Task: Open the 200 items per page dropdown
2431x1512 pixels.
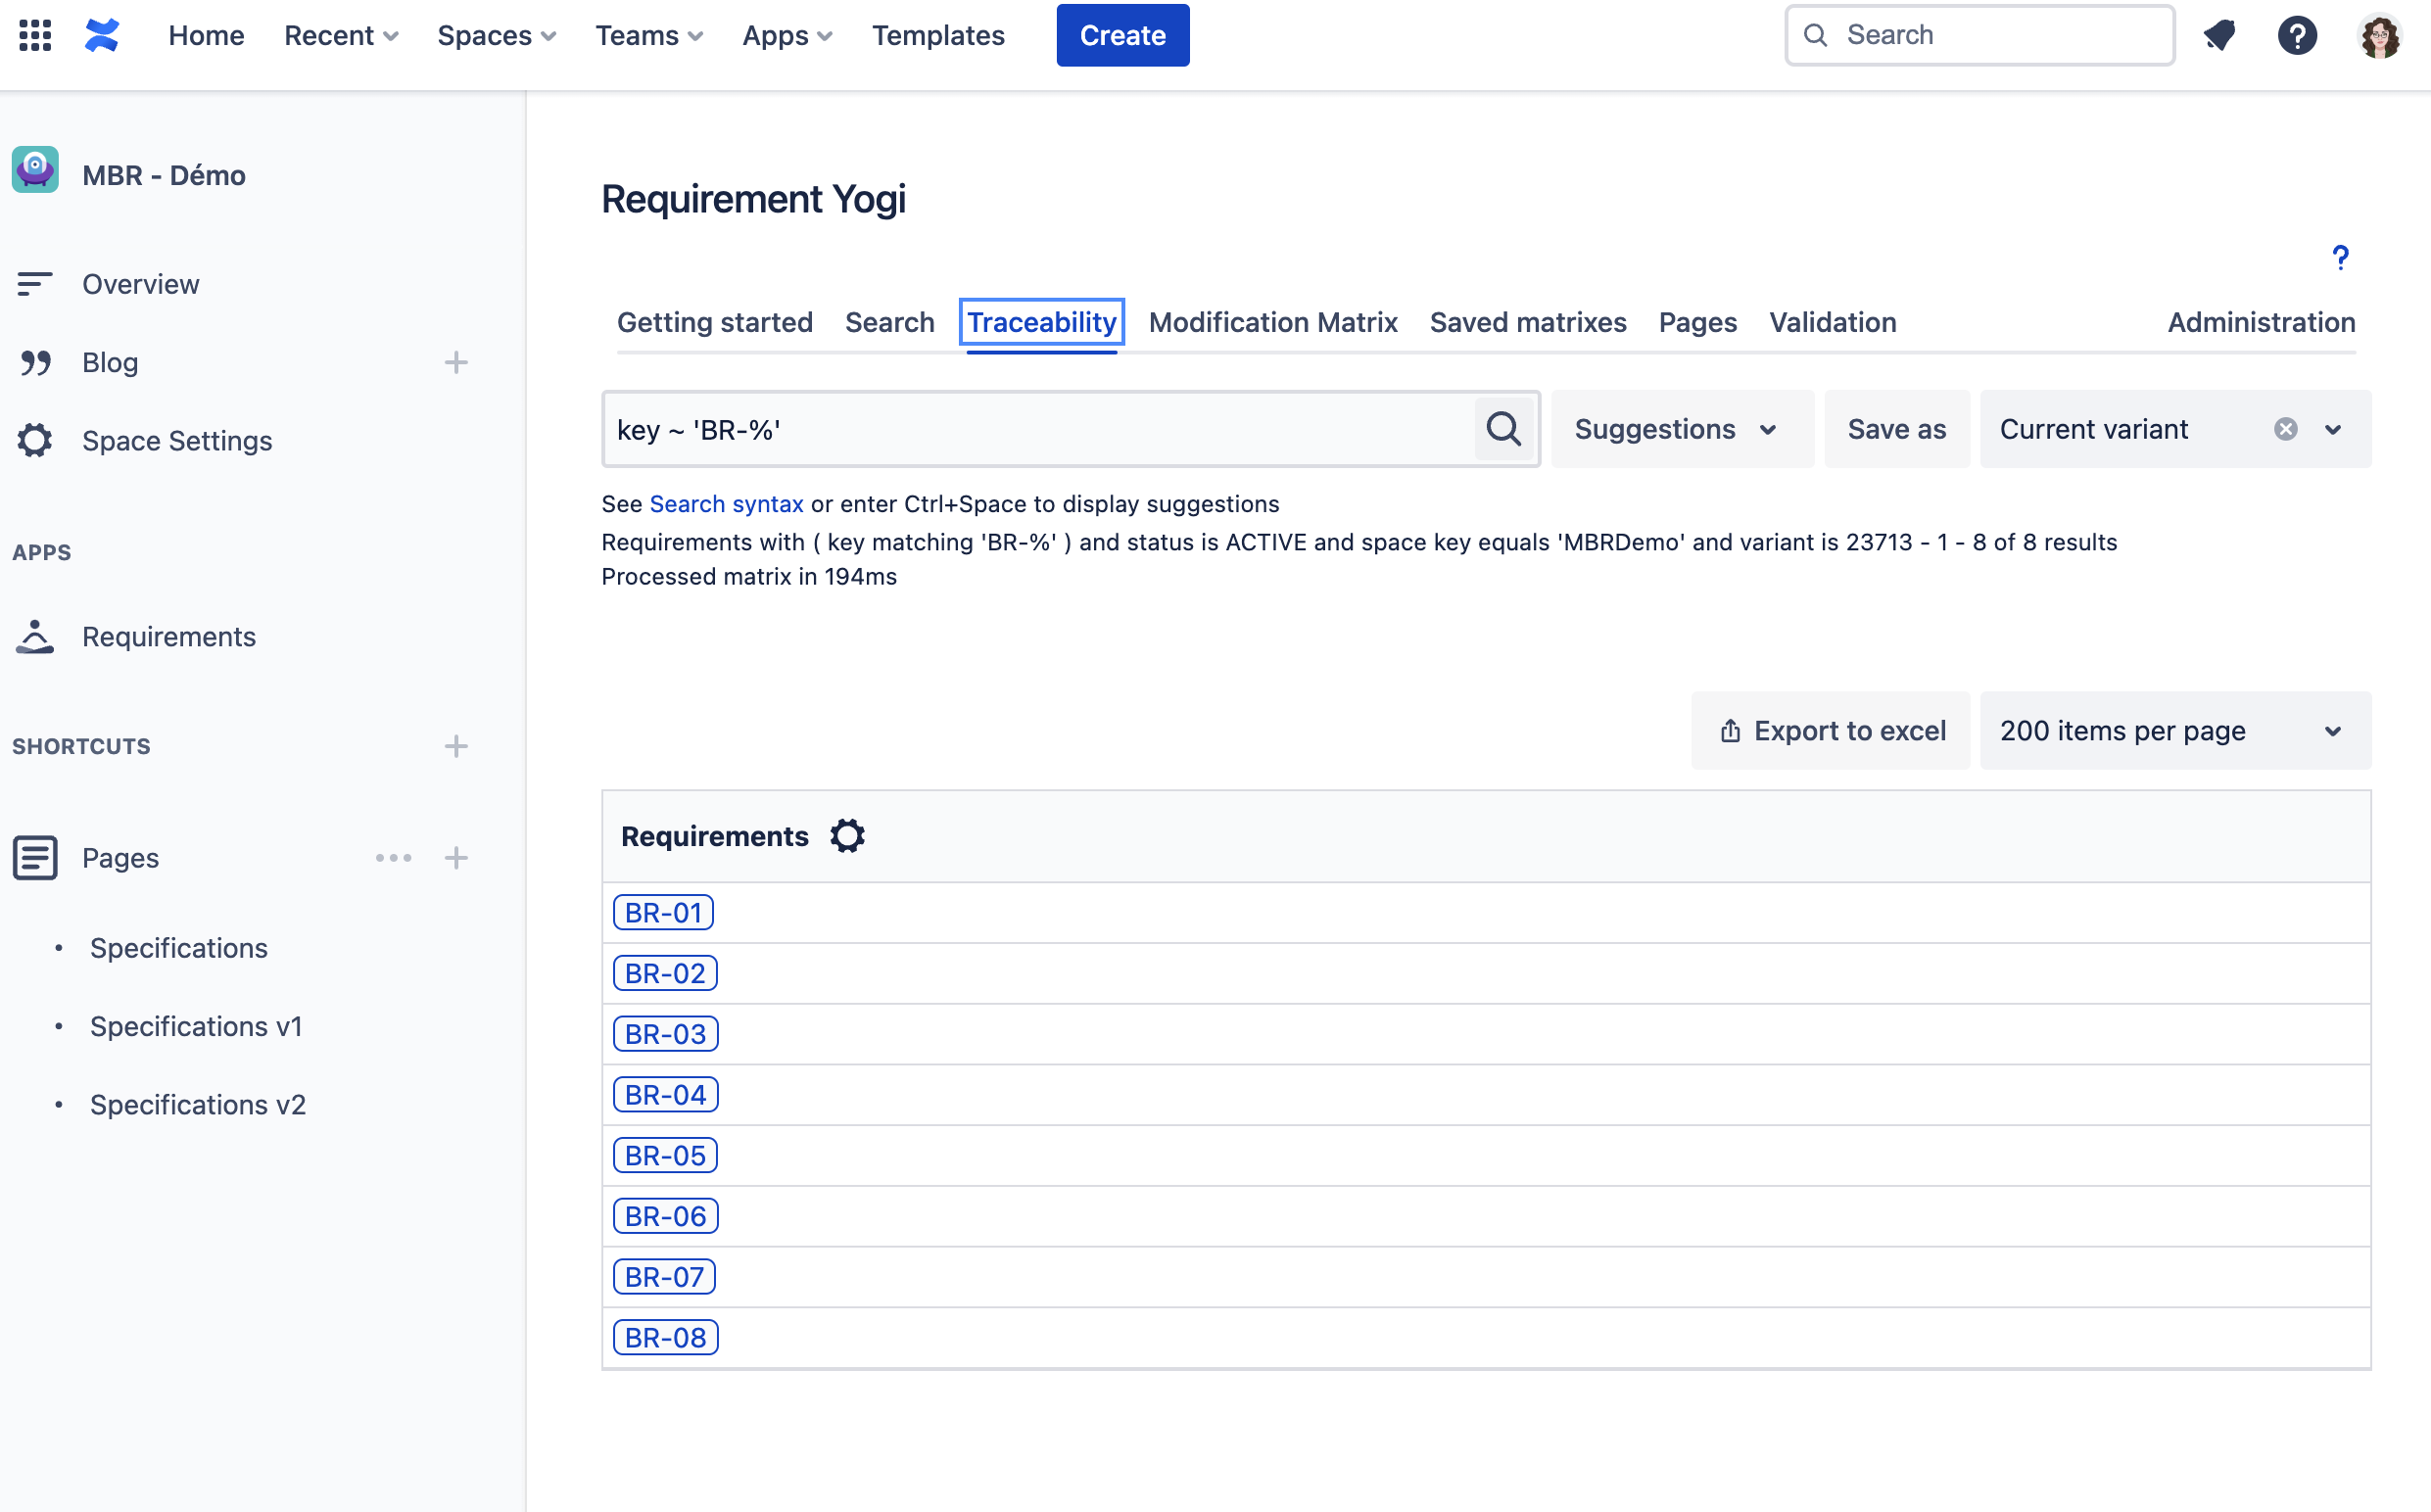Action: click(x=2174, y=731)
